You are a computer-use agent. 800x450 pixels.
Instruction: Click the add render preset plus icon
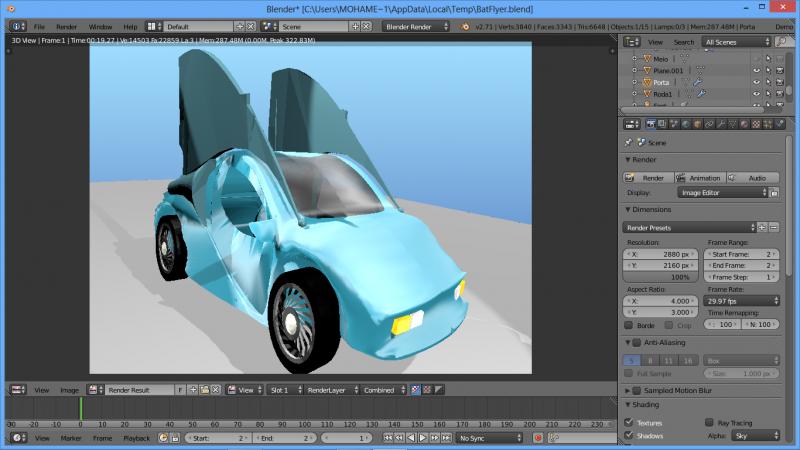762,227
